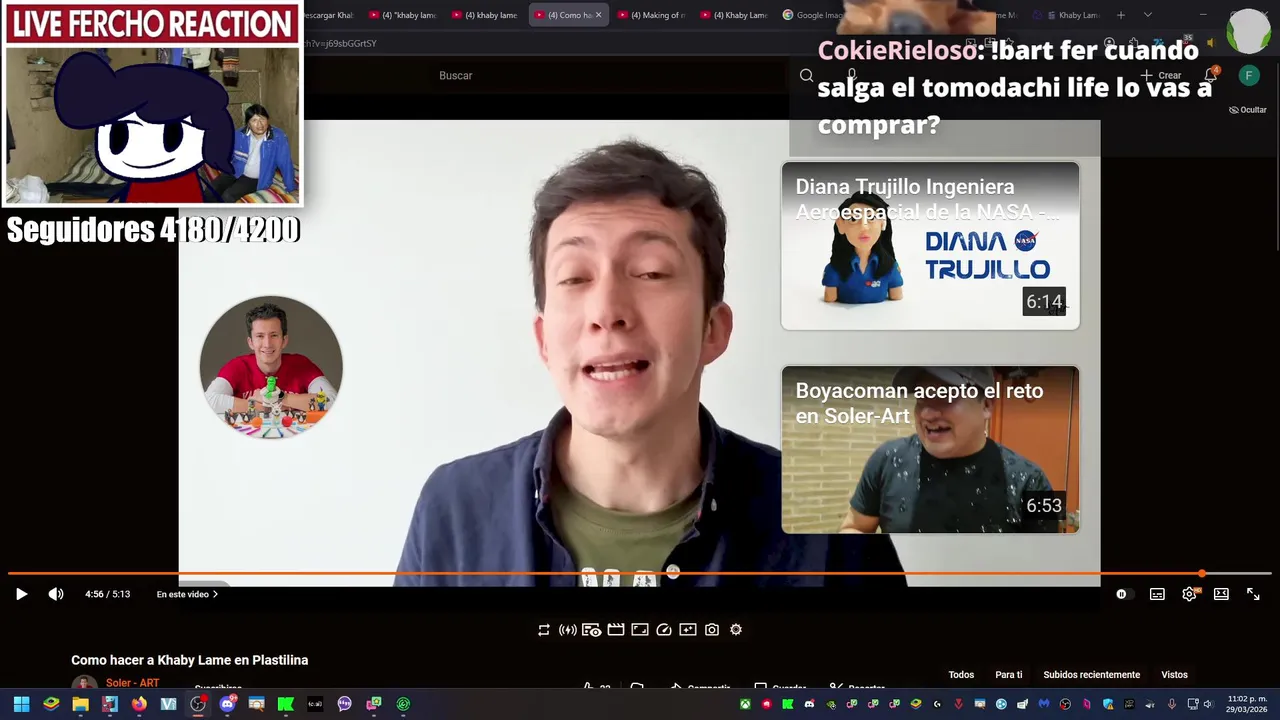Switch to the '(4) "khaby lame' tab
Viewport: 1280px width, 720px height.
402,15
